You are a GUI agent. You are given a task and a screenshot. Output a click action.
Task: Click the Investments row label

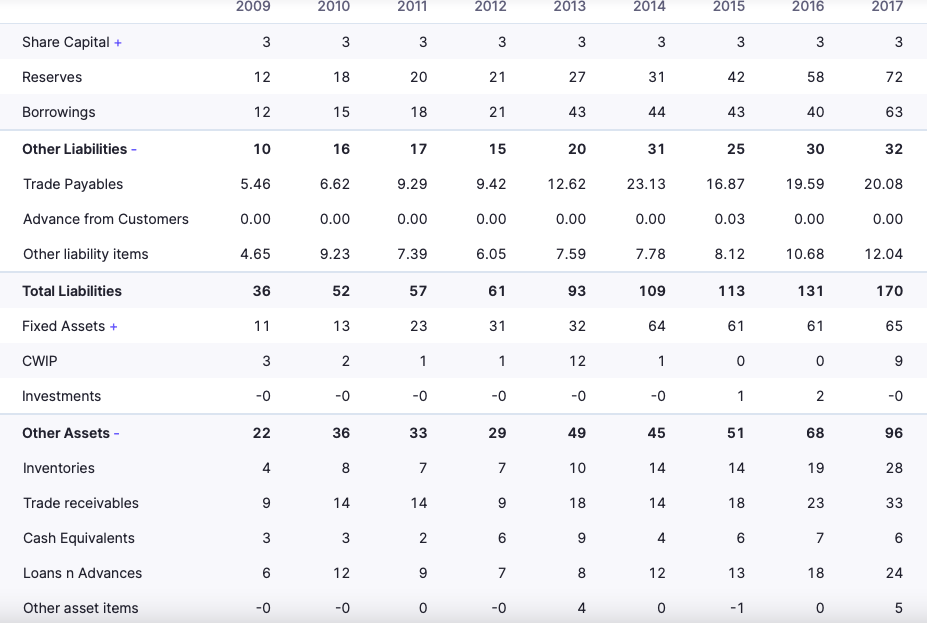click(x=62, y=396)
